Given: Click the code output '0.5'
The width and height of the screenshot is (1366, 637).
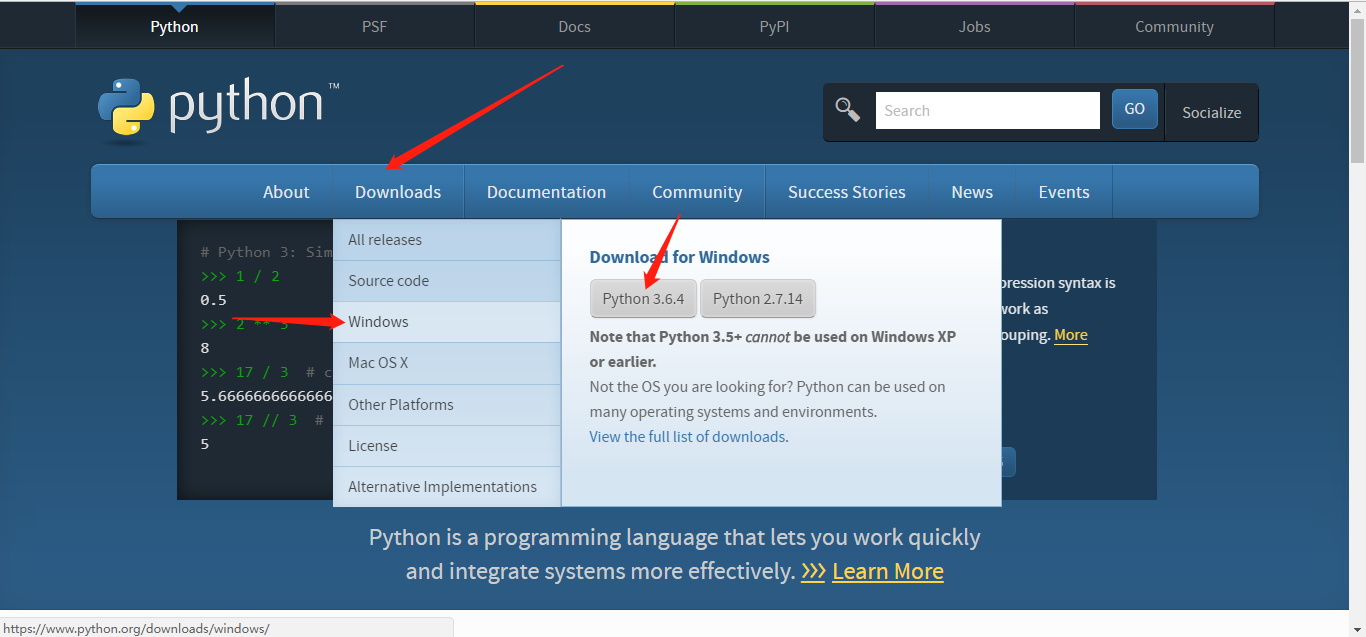Looking at the screenshot, I should [x=213, y=300].
